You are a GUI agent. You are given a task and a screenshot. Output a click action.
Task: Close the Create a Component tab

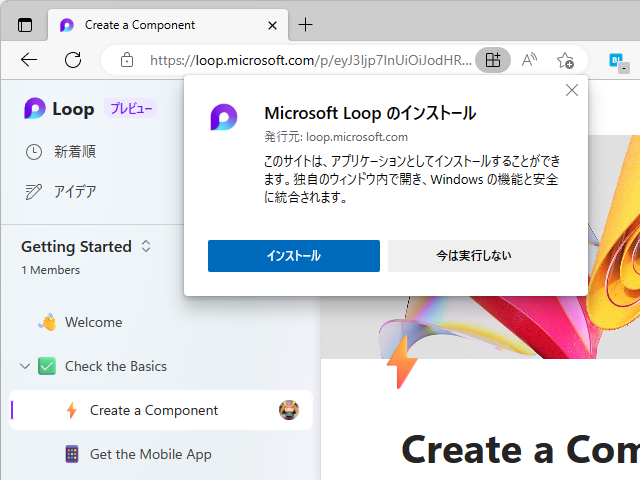(x=272, y=26)
